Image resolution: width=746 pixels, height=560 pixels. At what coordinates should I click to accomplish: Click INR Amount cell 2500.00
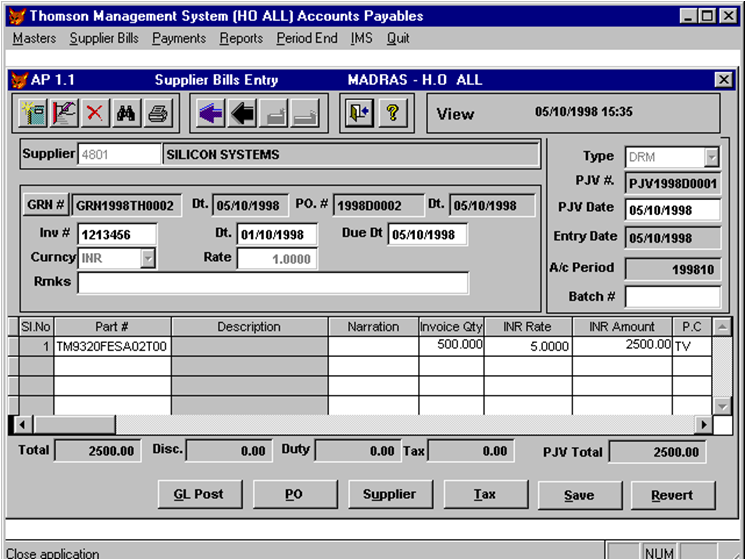(x=622, y=346)
